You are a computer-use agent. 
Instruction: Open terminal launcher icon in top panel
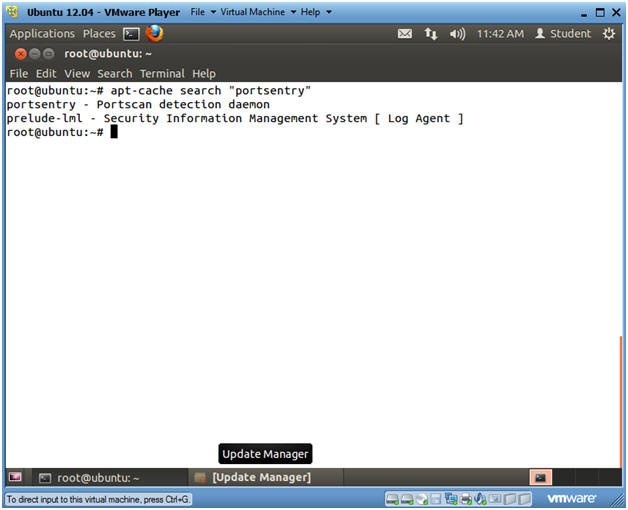[131, 34]
